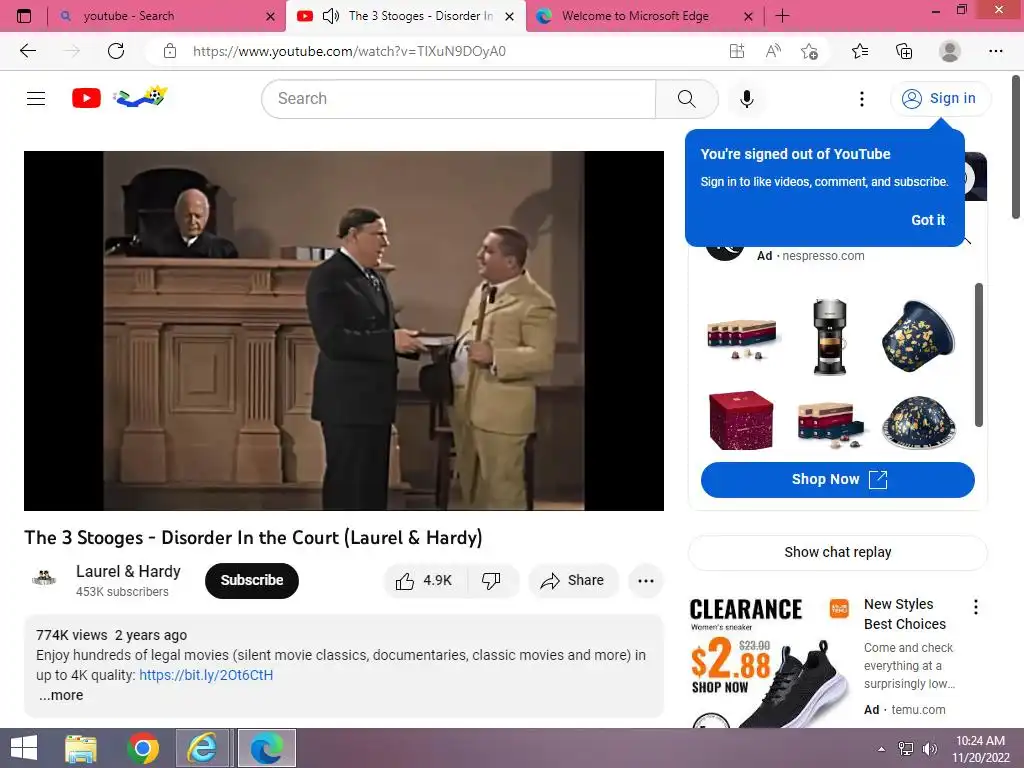Open Laurel & Hardy channel name
Image resolution: width=1024 pixels, height=768 pixels.
(x=128, y=571)
